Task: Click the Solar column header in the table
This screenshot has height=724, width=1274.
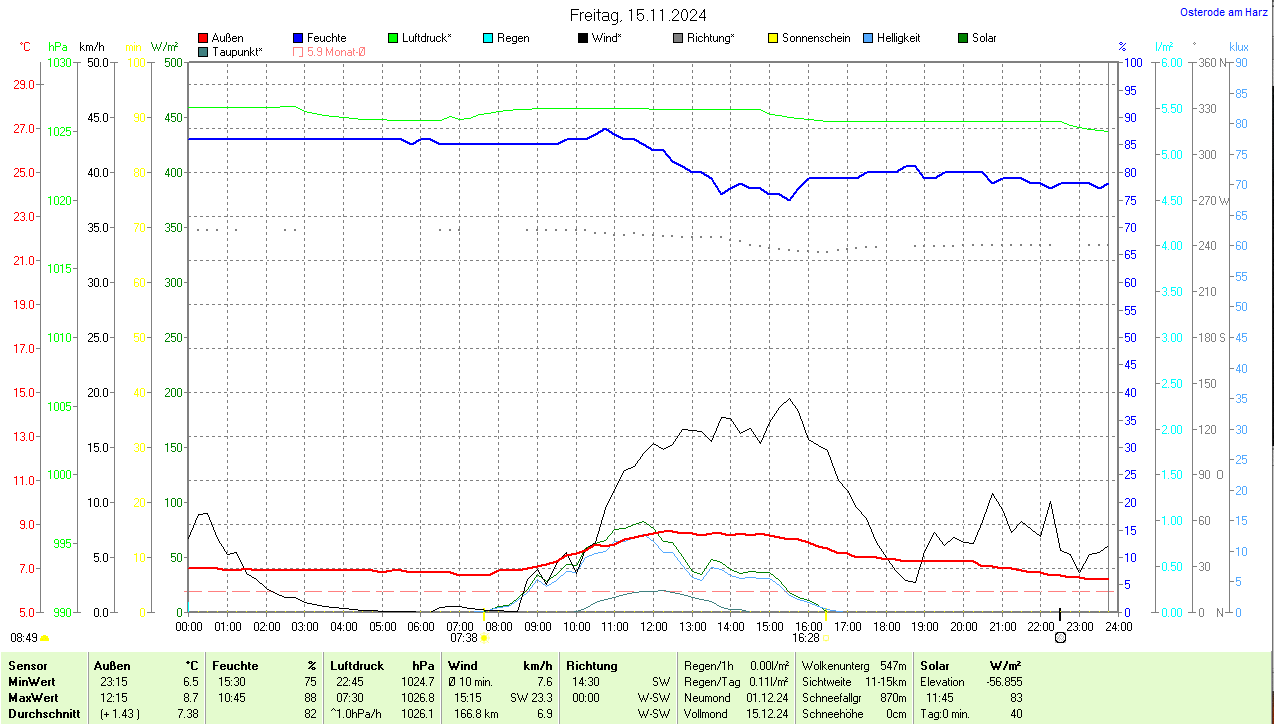Action: click(x=935, y=666)
